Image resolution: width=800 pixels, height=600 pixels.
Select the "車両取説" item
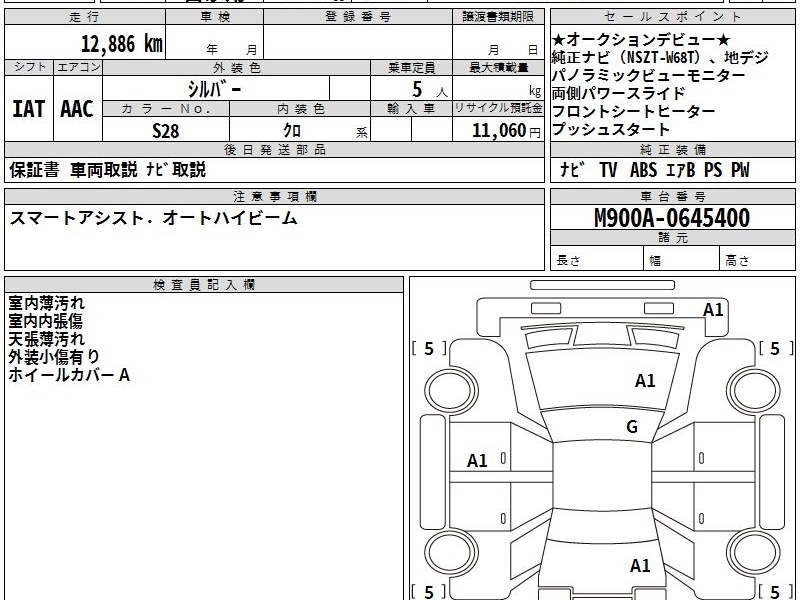click(104, 169)
